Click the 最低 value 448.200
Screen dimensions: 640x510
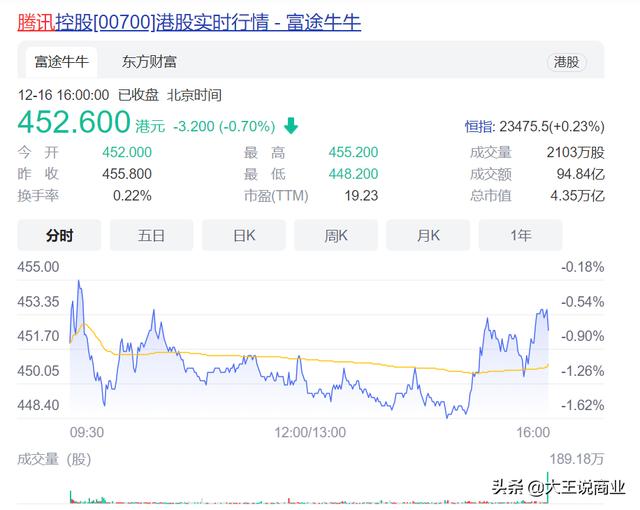353,174
